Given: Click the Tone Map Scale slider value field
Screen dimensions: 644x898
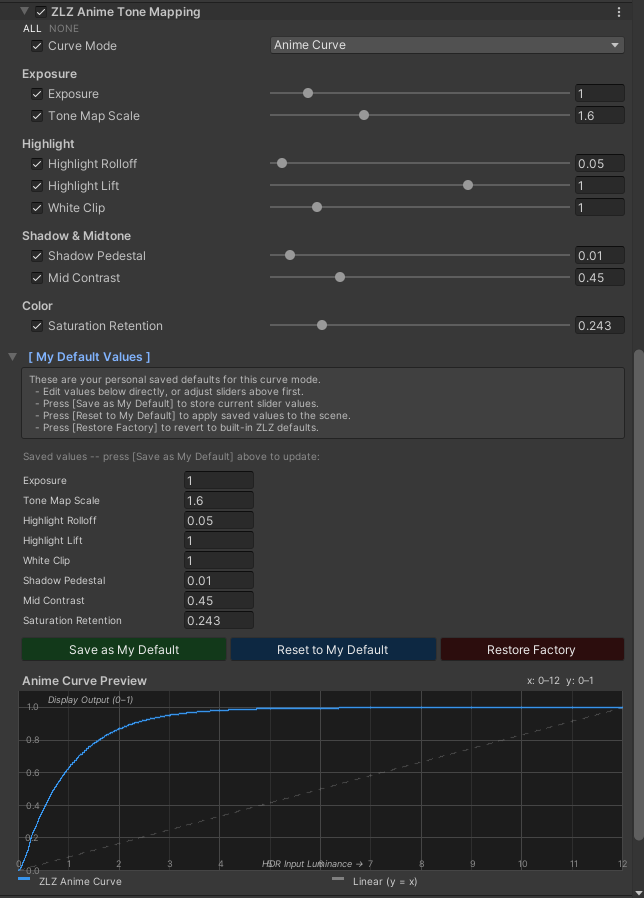Looking at the screenshot, I should click(600, 116).
